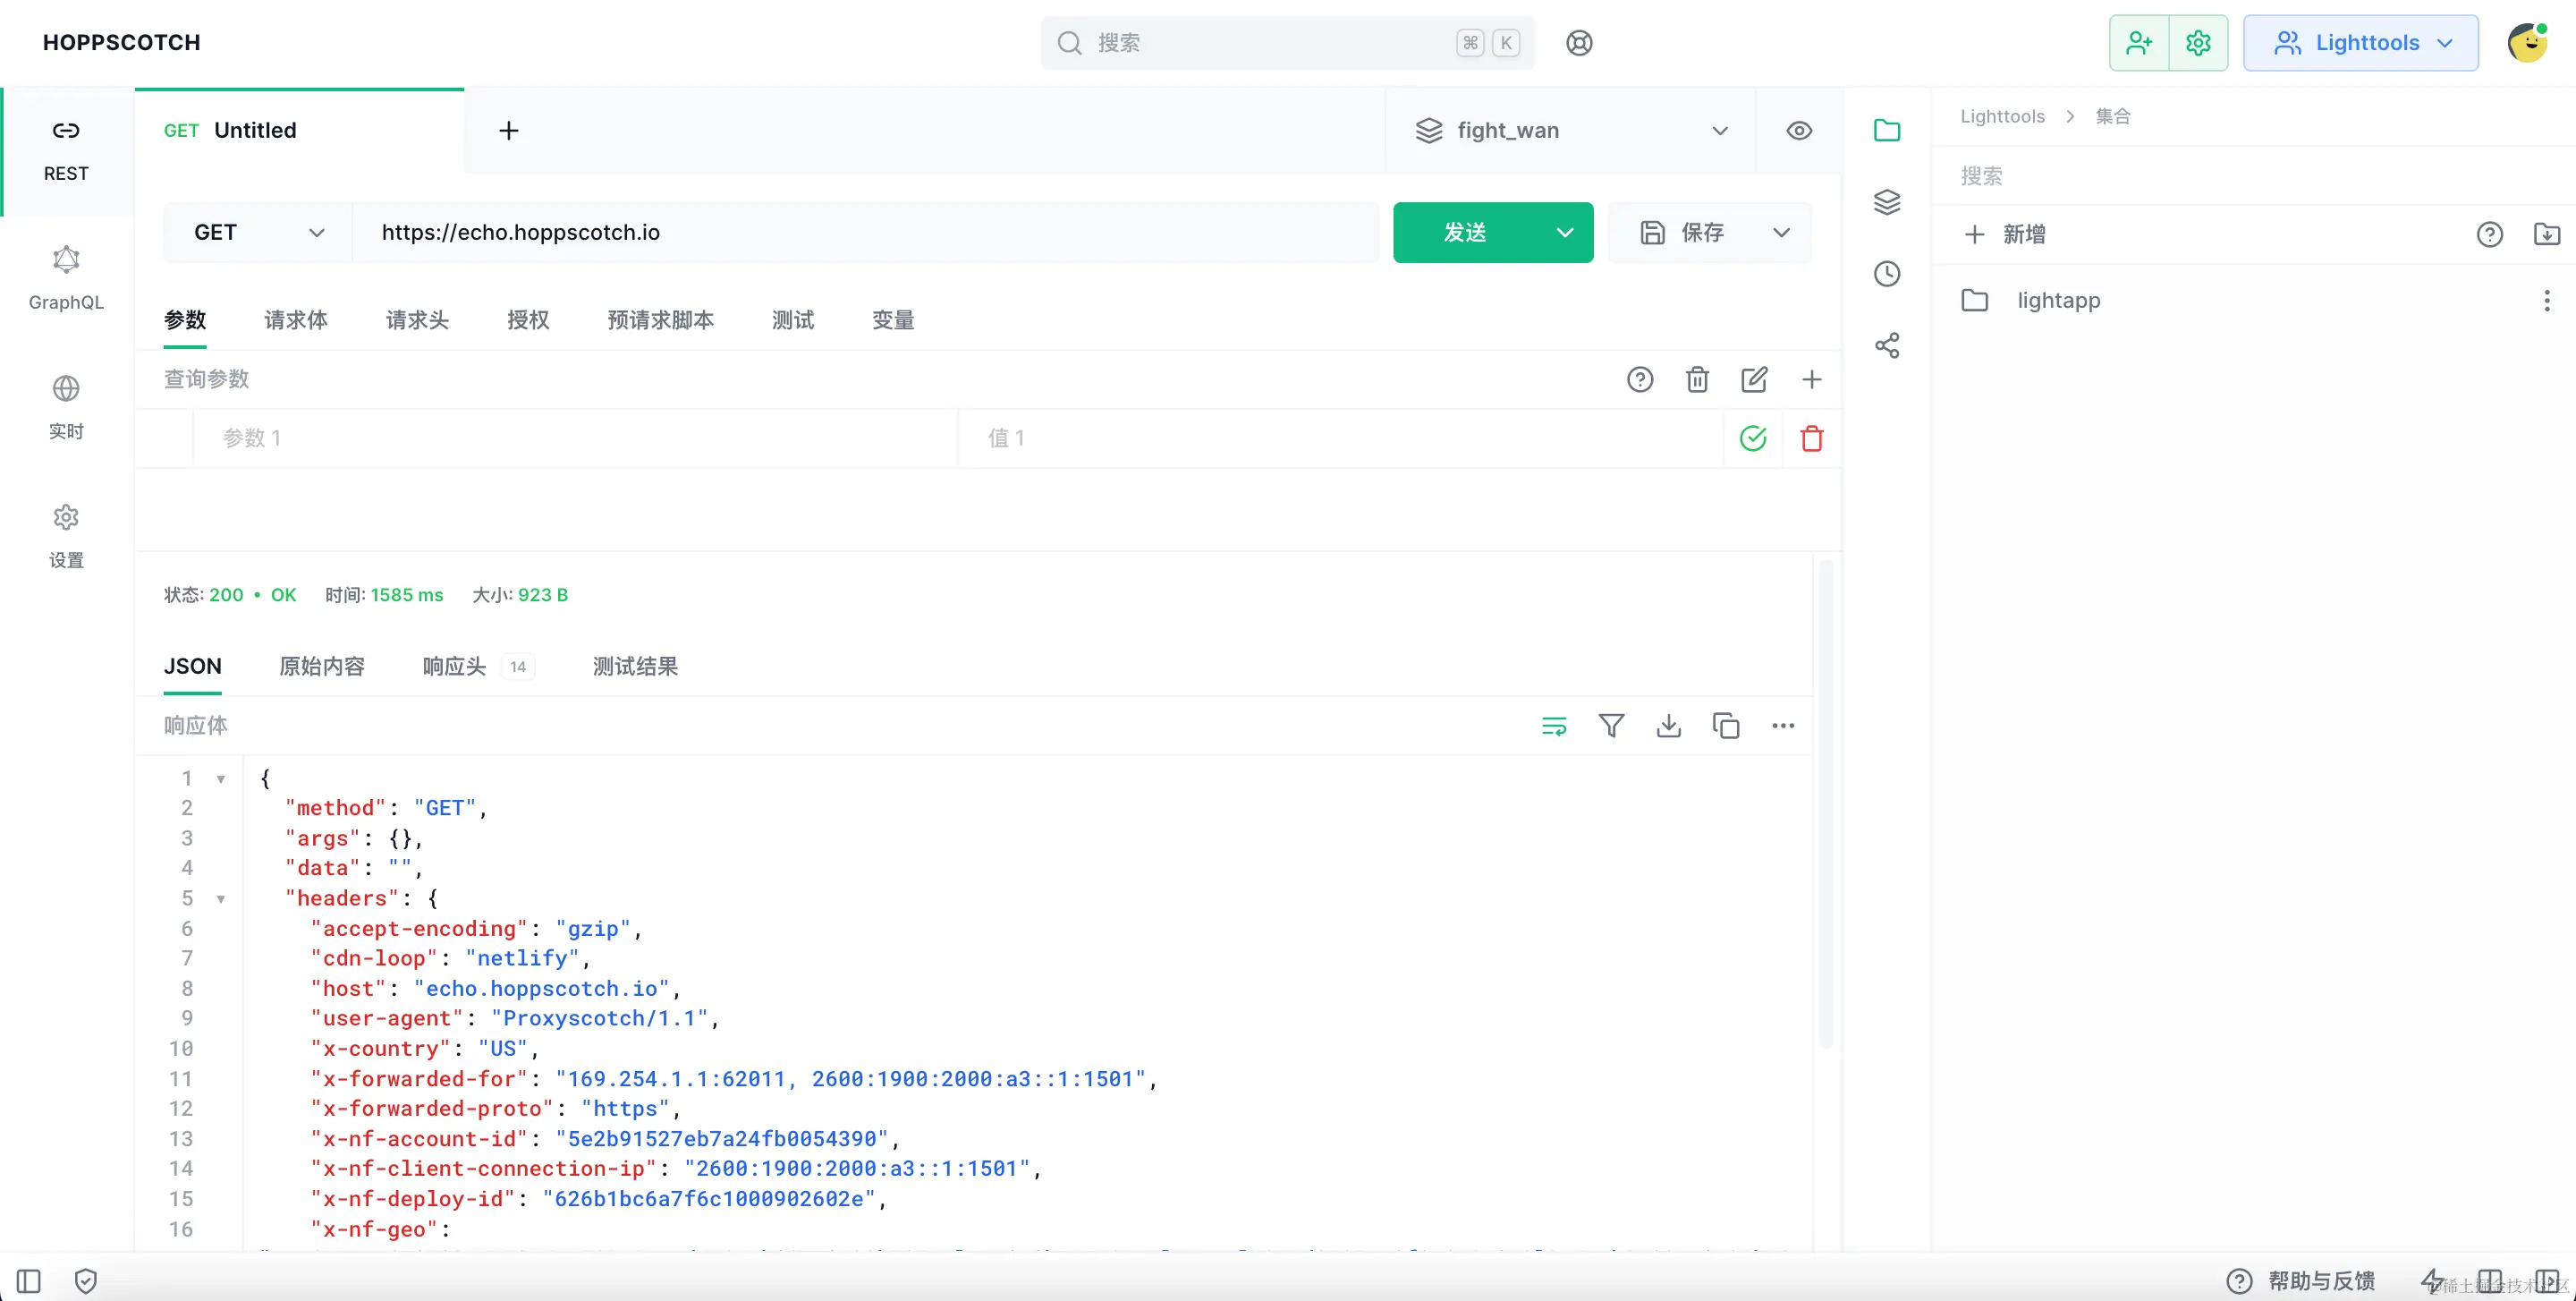This screenshot has height=1301, width=2576.
Task: Open the 响应头 response headers tab
Action: tap(455, 666)
